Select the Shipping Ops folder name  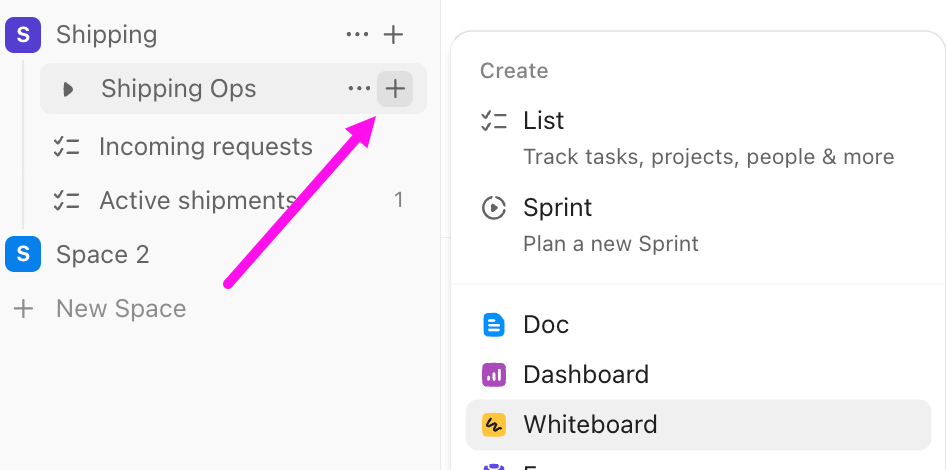(178, 89)
